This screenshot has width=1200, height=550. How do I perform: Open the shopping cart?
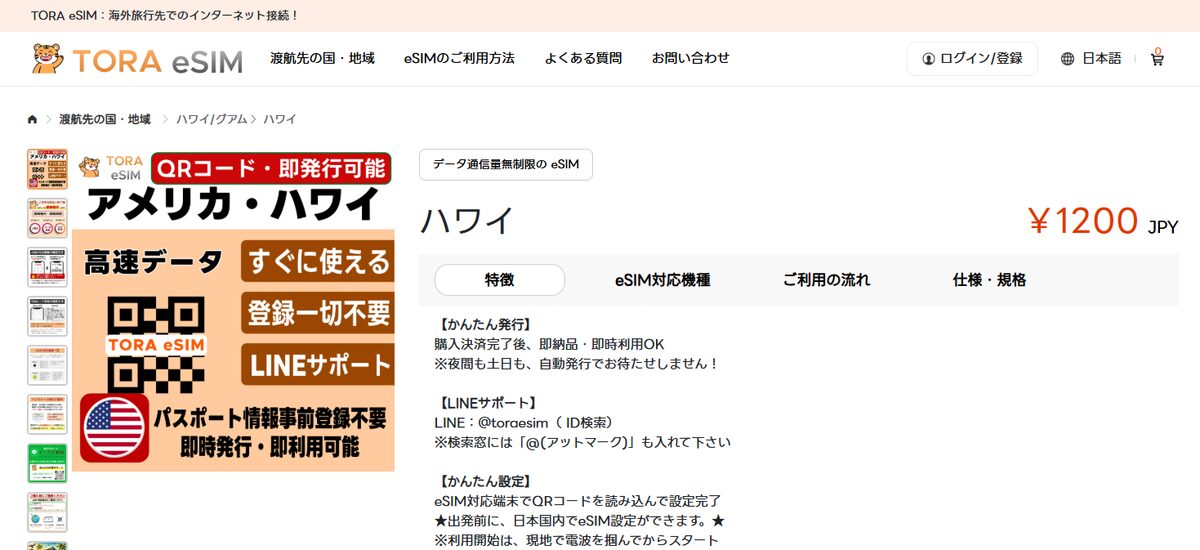click(x=1157, y=59)
